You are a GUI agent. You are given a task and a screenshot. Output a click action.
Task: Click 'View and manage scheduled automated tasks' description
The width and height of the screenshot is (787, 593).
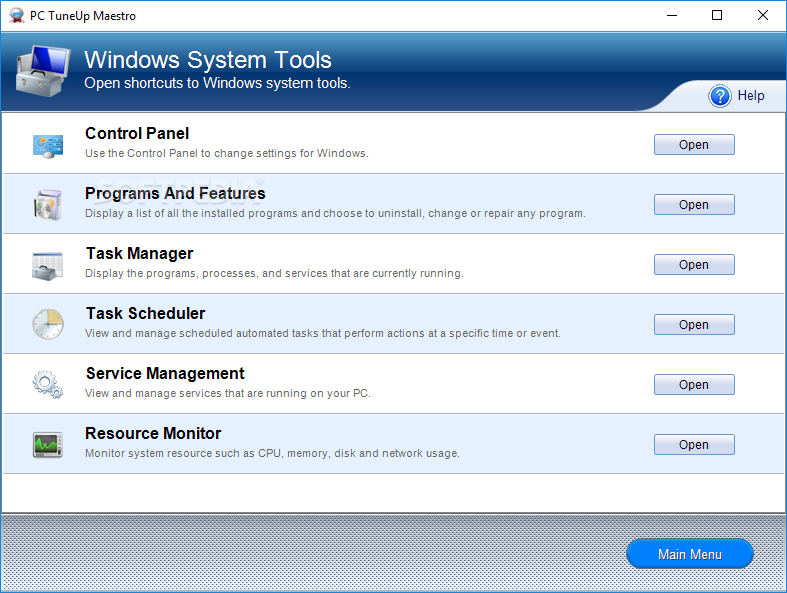click(323, 333)
